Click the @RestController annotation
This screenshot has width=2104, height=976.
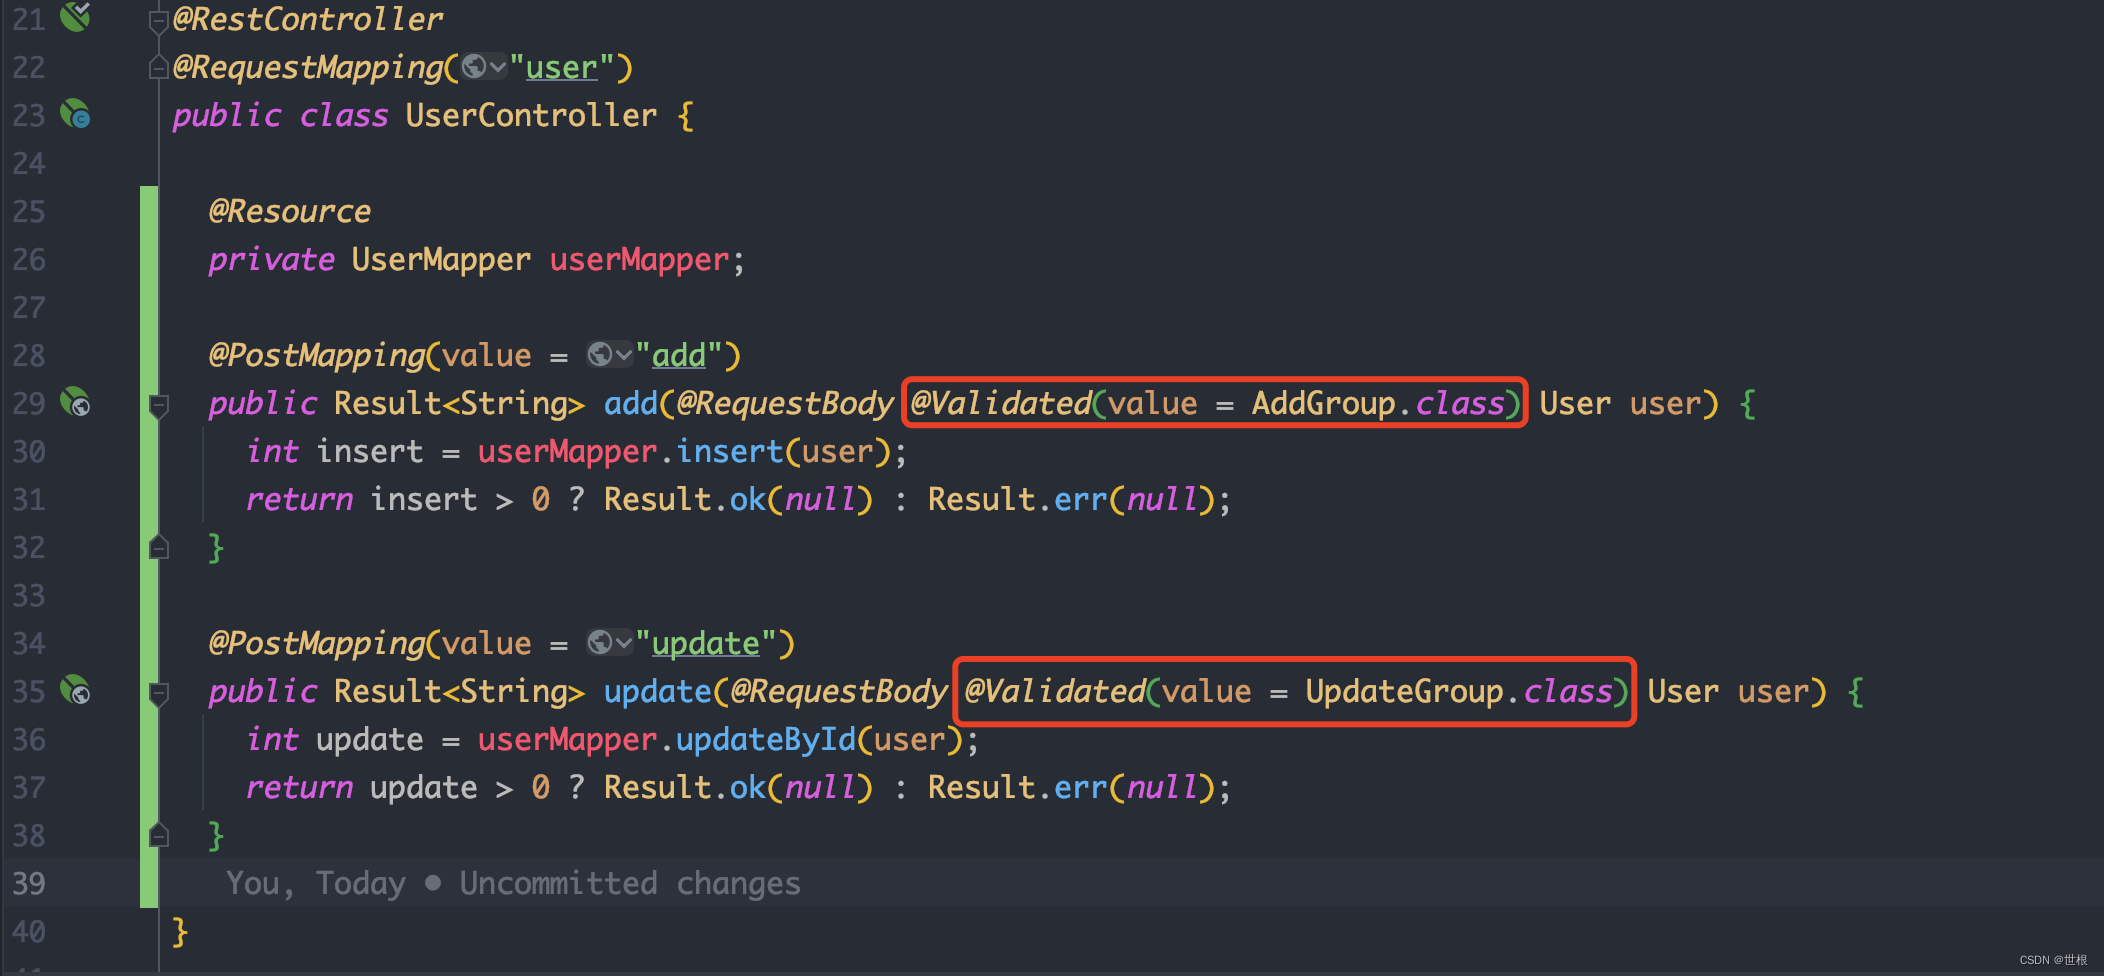coord(308,20)
